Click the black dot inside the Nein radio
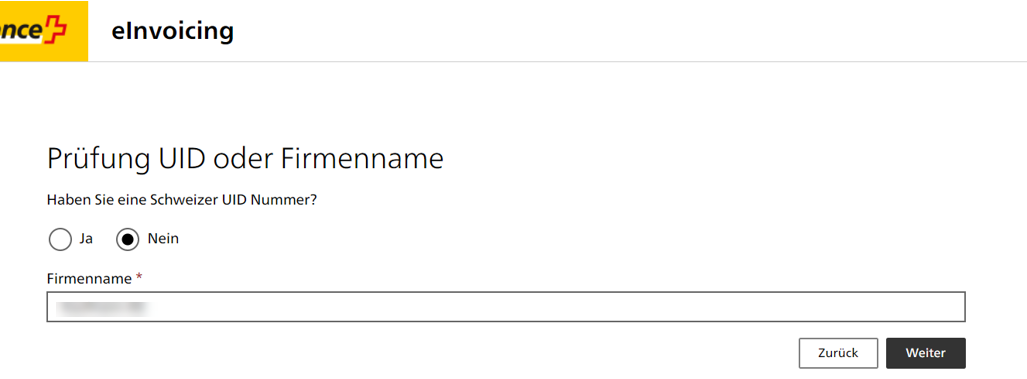Viewport: 1027px width, 379px height. (128, 240)
